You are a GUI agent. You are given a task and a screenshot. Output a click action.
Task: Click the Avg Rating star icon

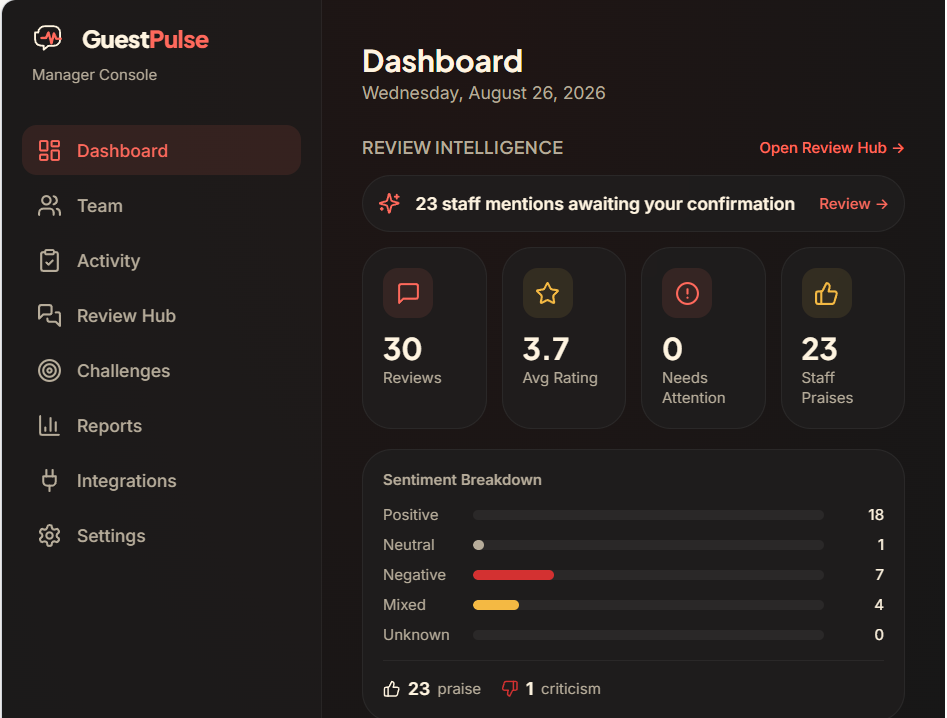(x=548, y=293)
